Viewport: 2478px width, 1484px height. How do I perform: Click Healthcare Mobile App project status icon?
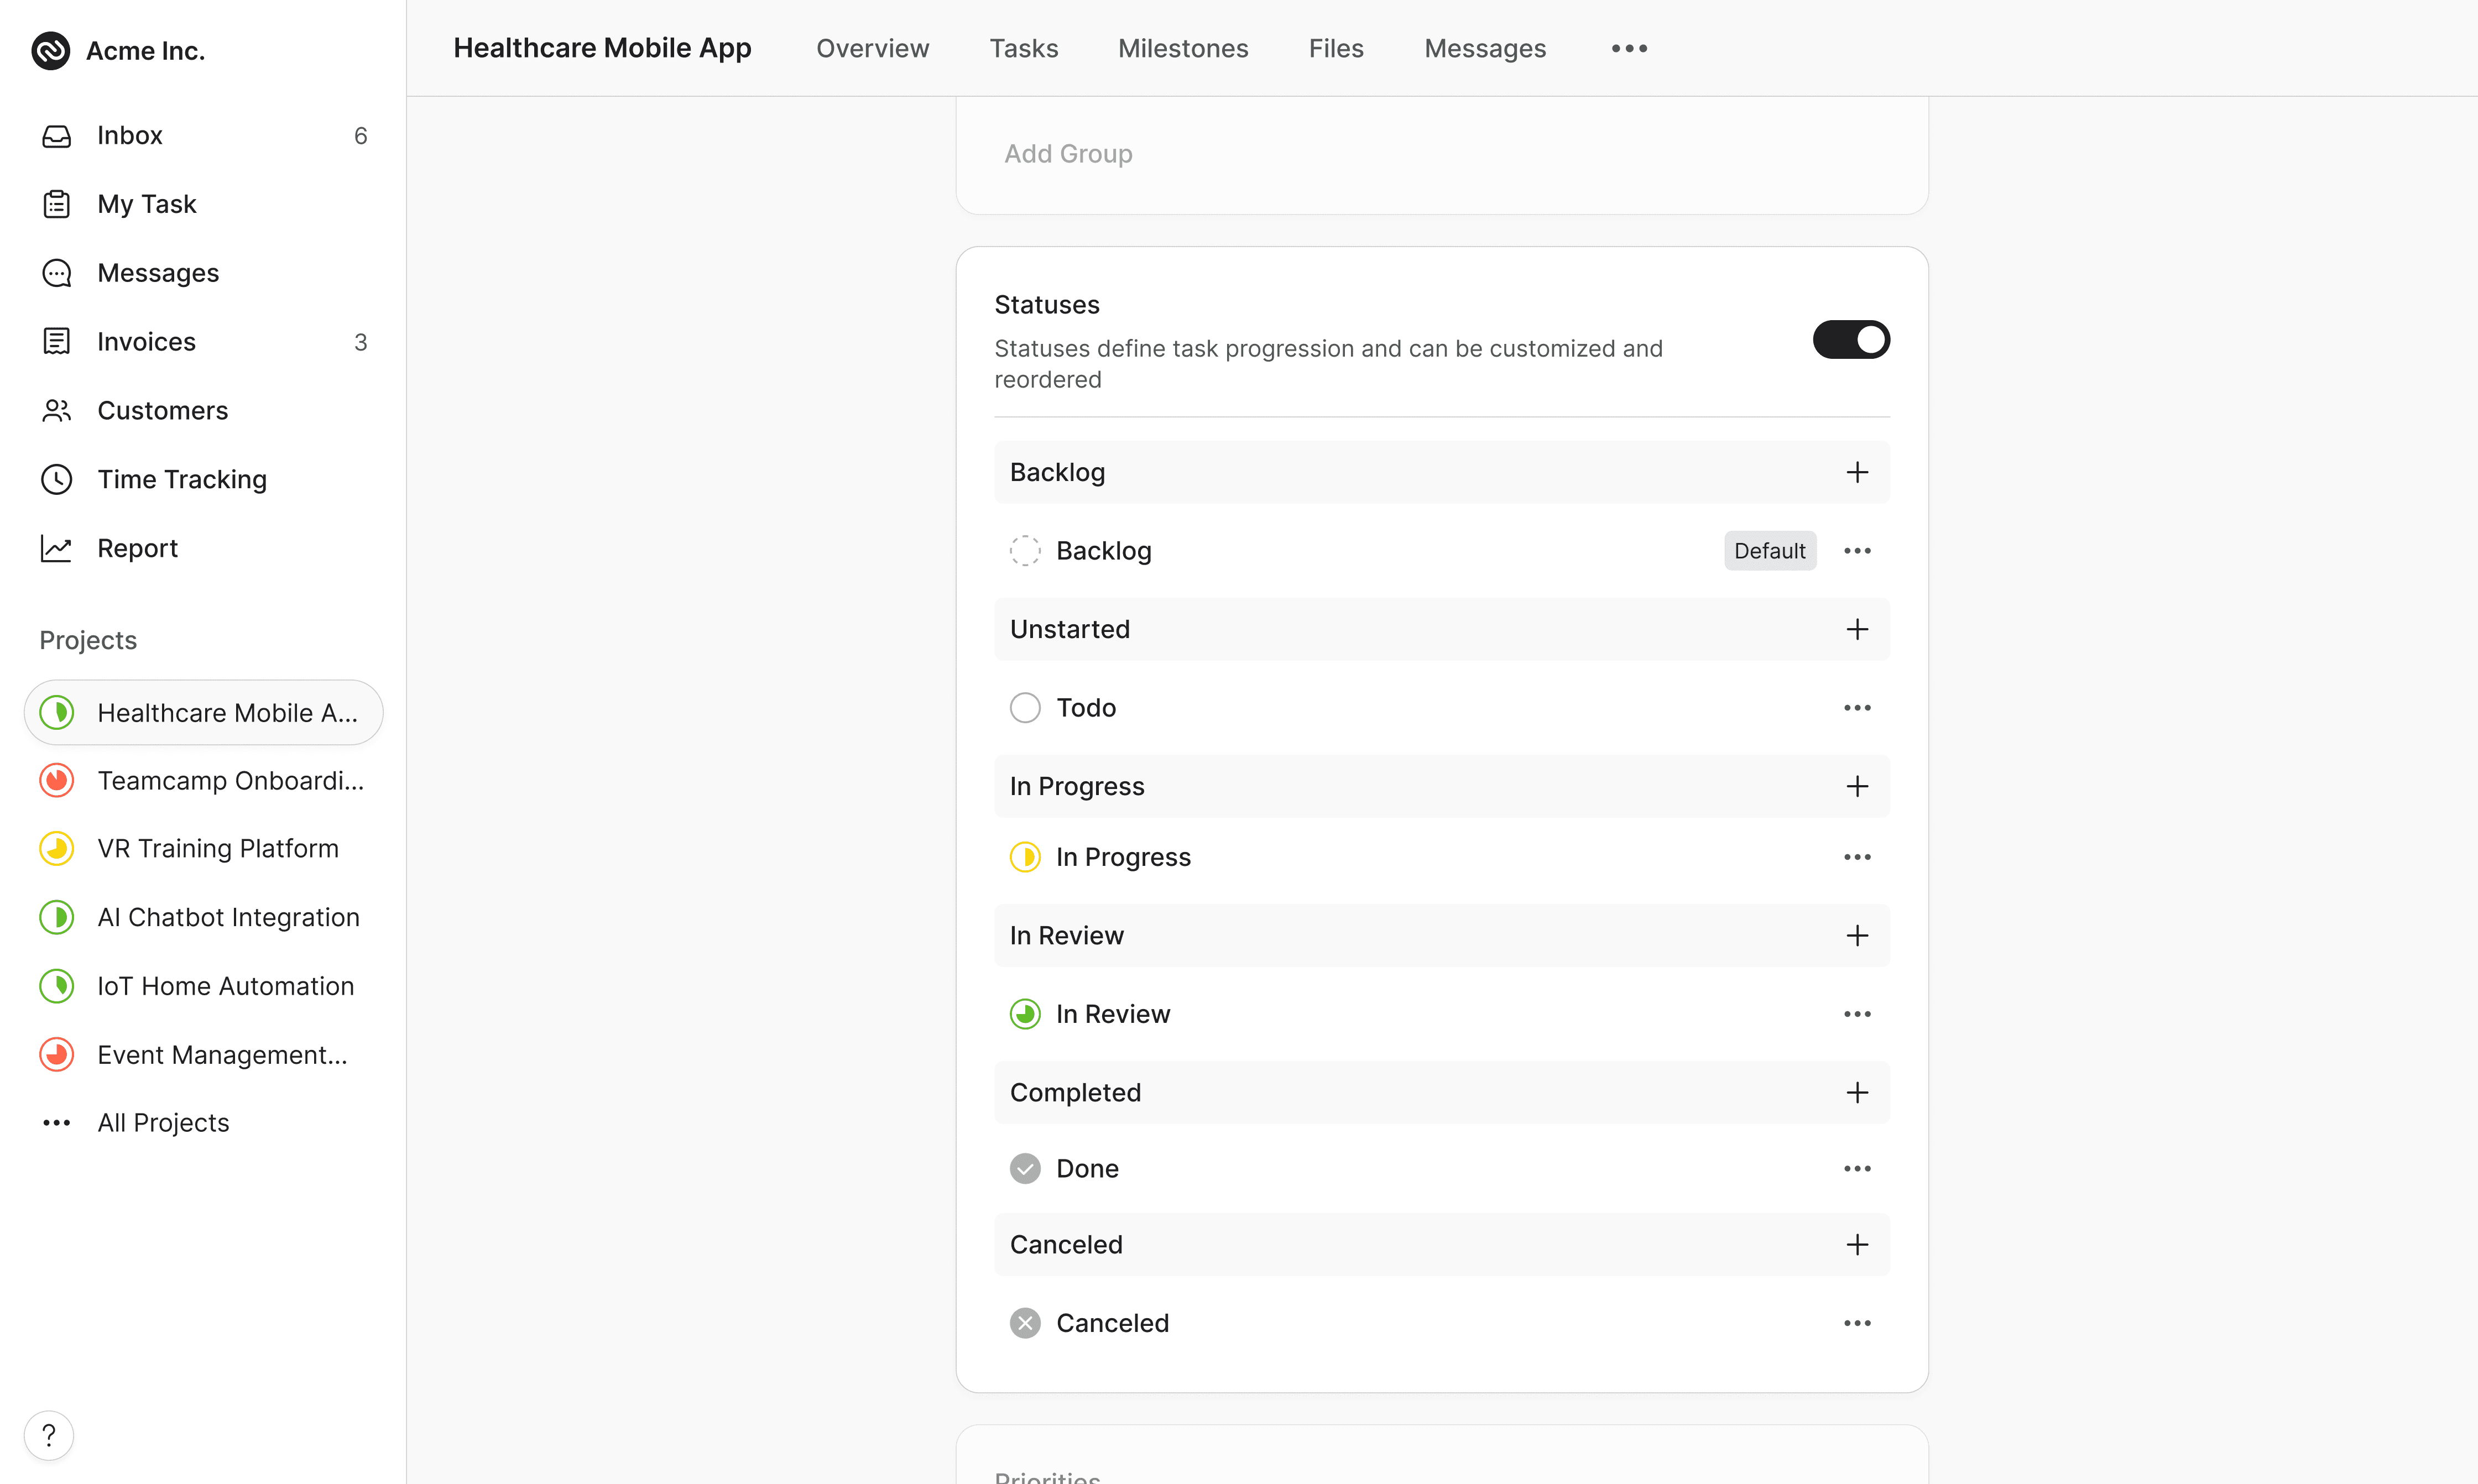point(57,713)
